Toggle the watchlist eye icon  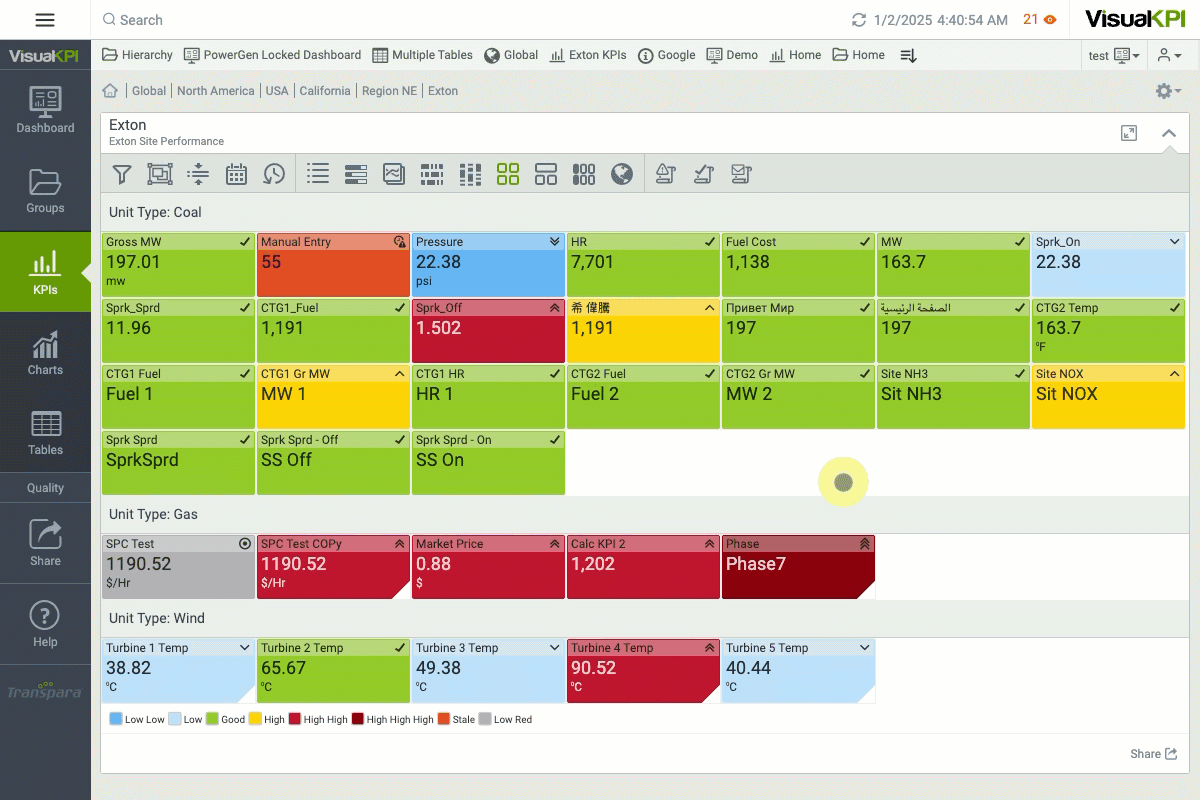pos(1050,20)
